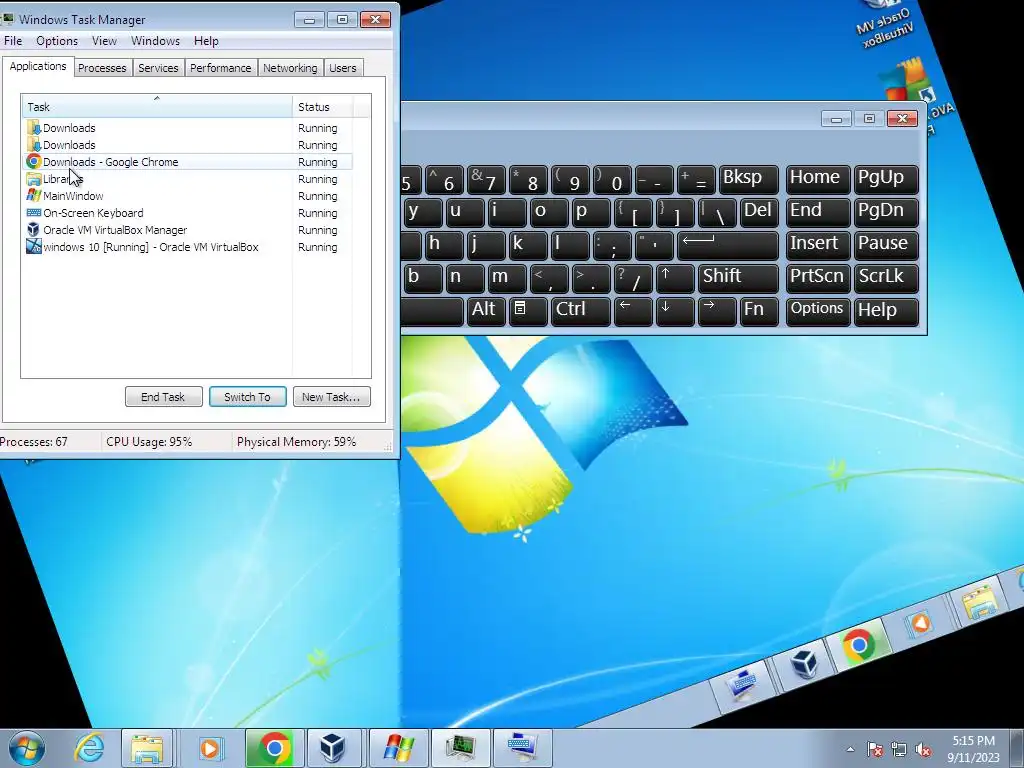Open the Task Manager taskbar button

(460, 748)
